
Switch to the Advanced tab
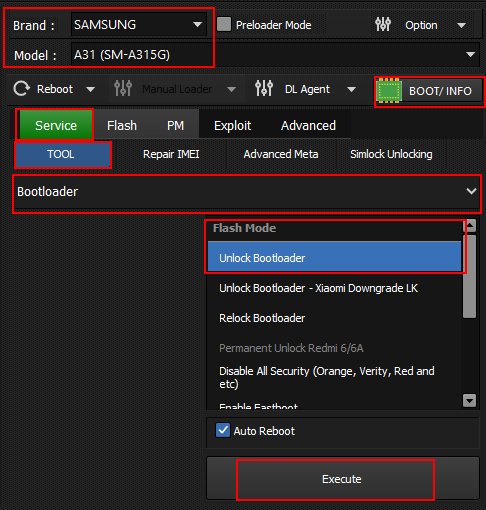pyautogui.click(x=308, y=126)
